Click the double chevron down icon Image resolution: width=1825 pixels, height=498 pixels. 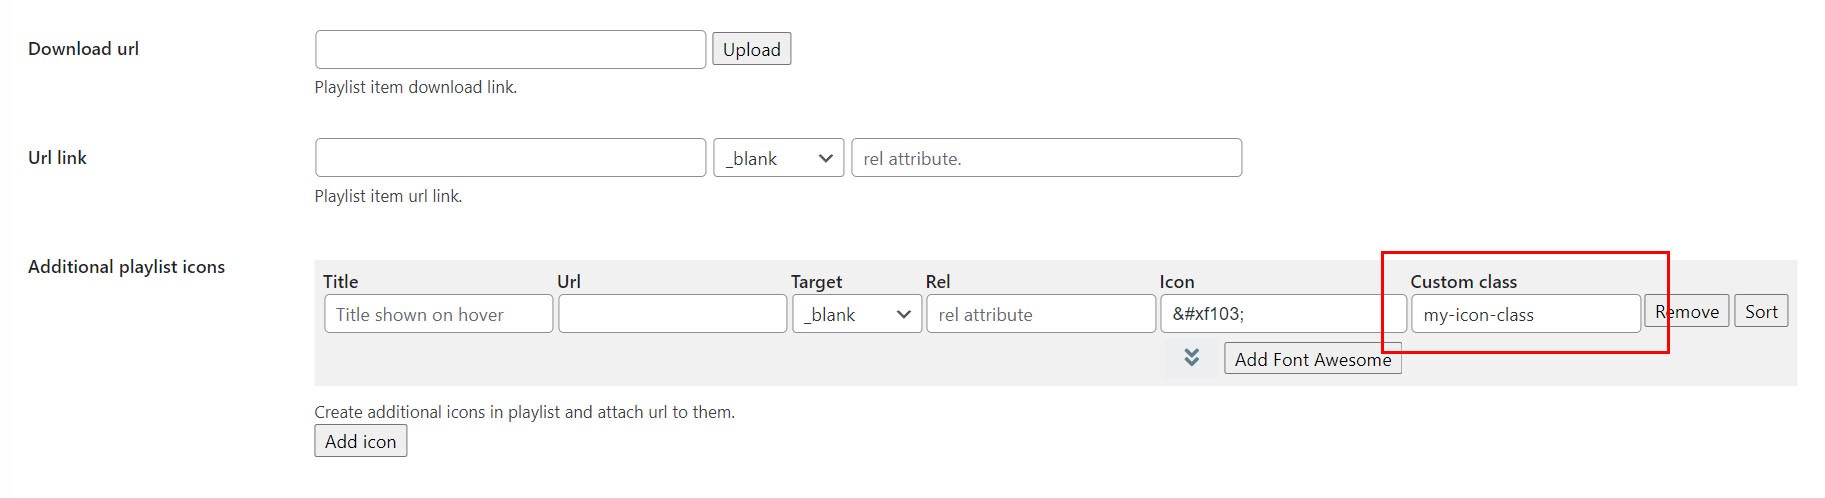(1191, 358)
